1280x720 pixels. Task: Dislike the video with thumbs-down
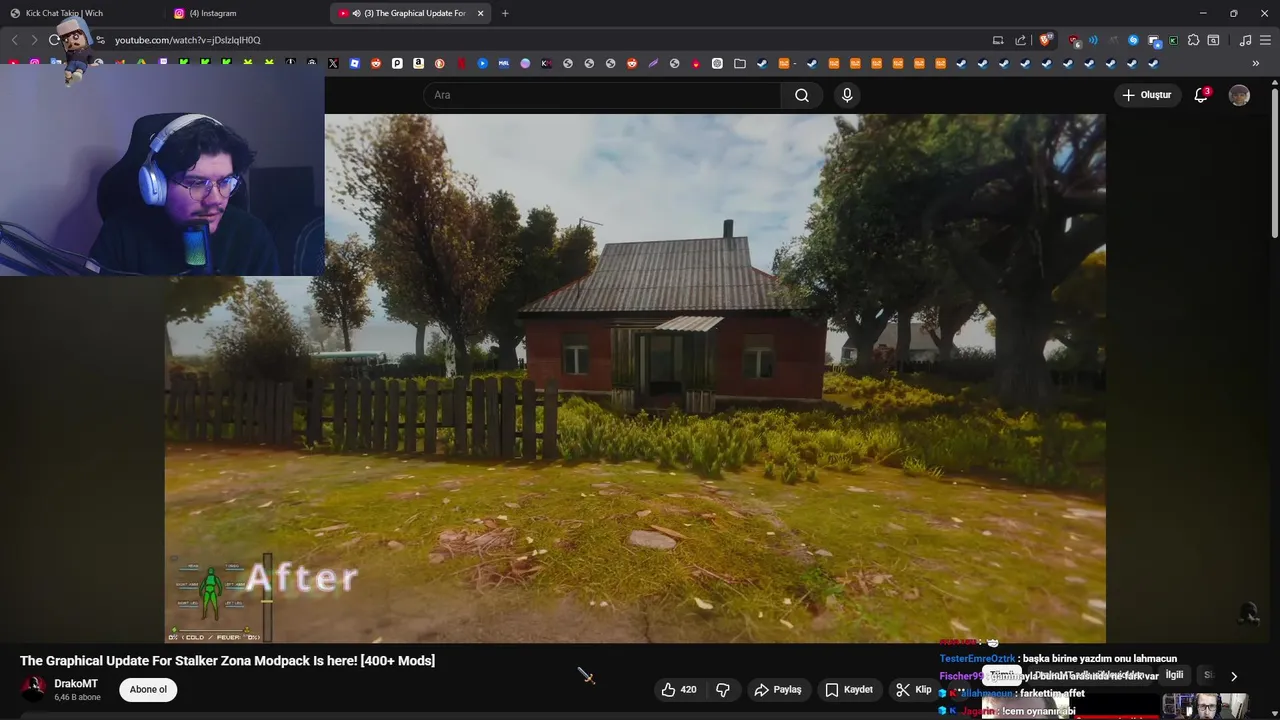[x=723, y=689]
